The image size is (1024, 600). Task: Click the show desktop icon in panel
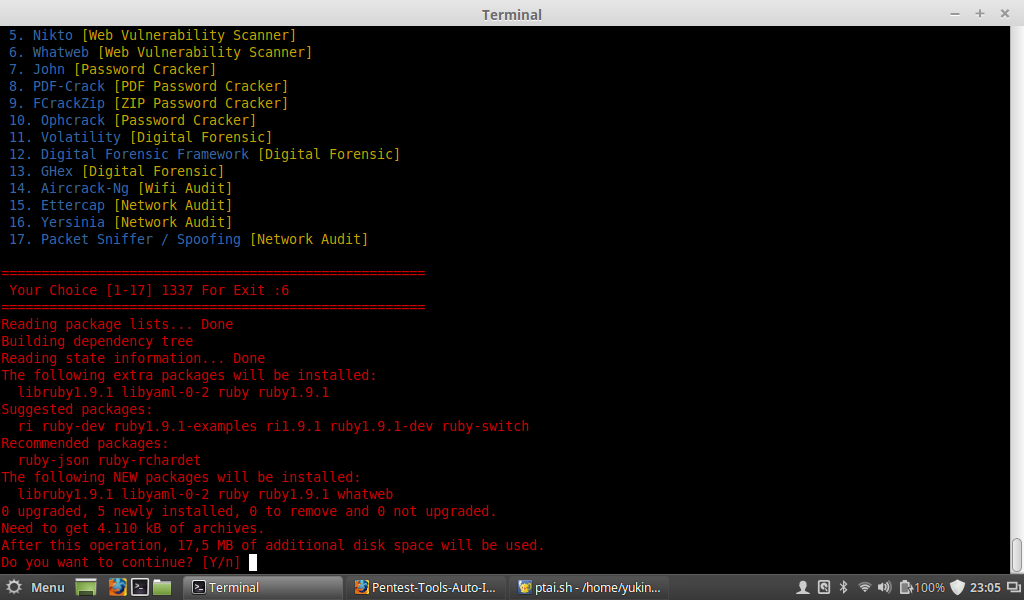tap(86, 587)
